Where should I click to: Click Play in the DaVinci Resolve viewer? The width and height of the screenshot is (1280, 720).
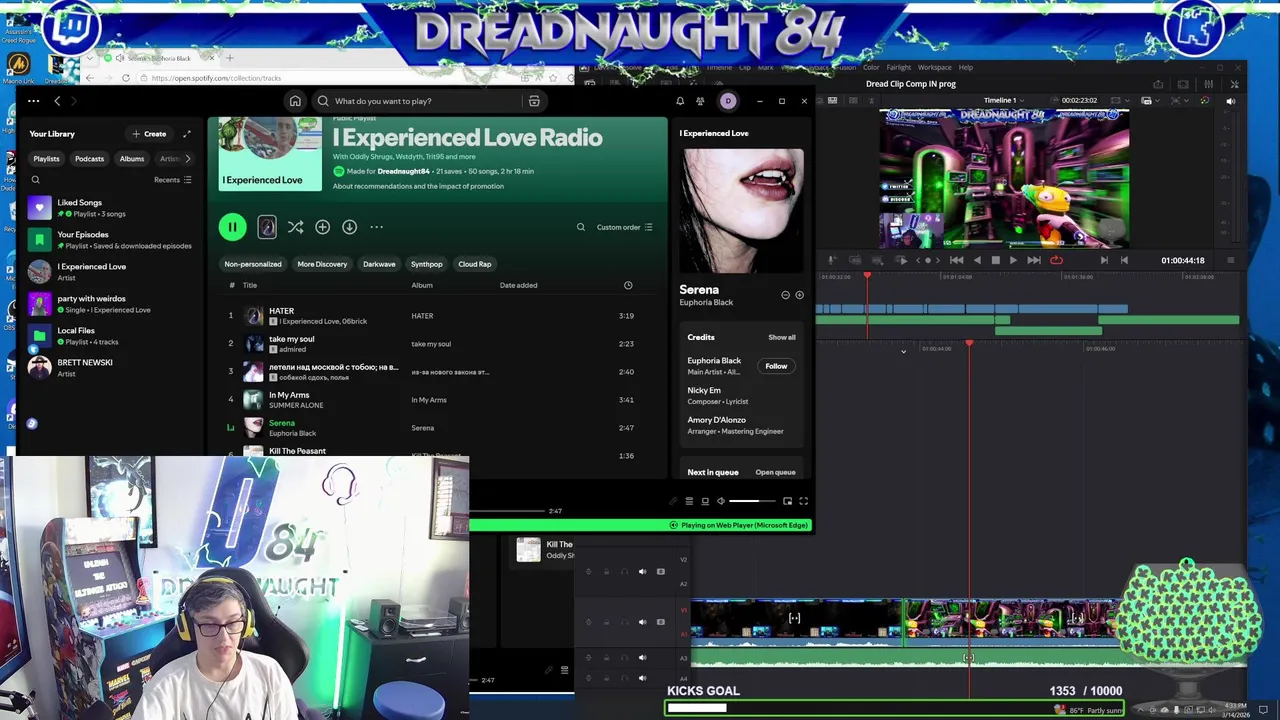(x=1013, y=260)
